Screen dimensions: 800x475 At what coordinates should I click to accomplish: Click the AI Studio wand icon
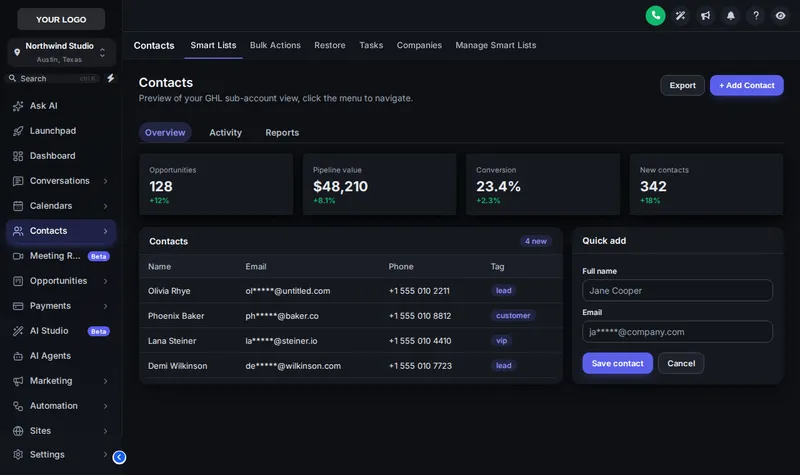point(18,331)
